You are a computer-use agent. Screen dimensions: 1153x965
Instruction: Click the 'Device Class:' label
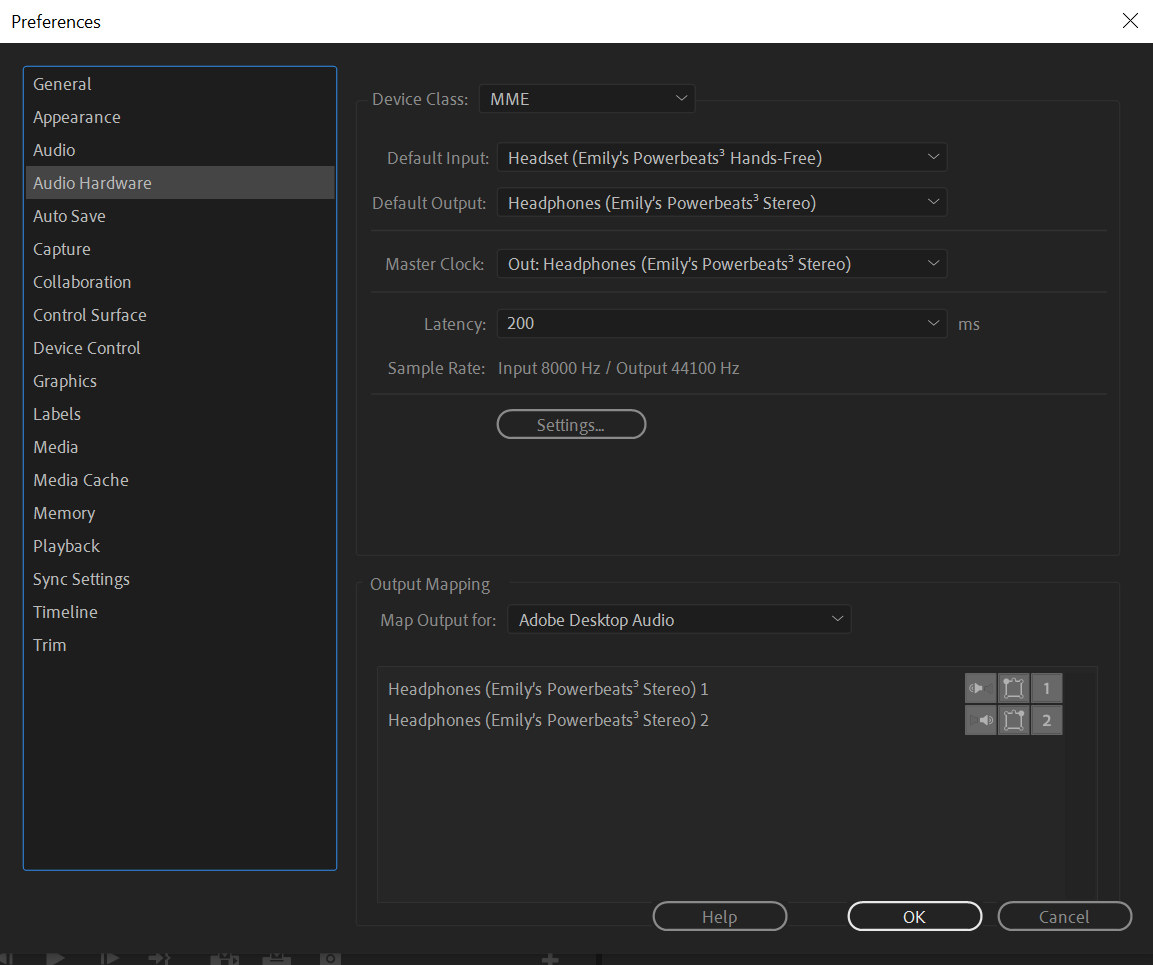click(420, 99)
